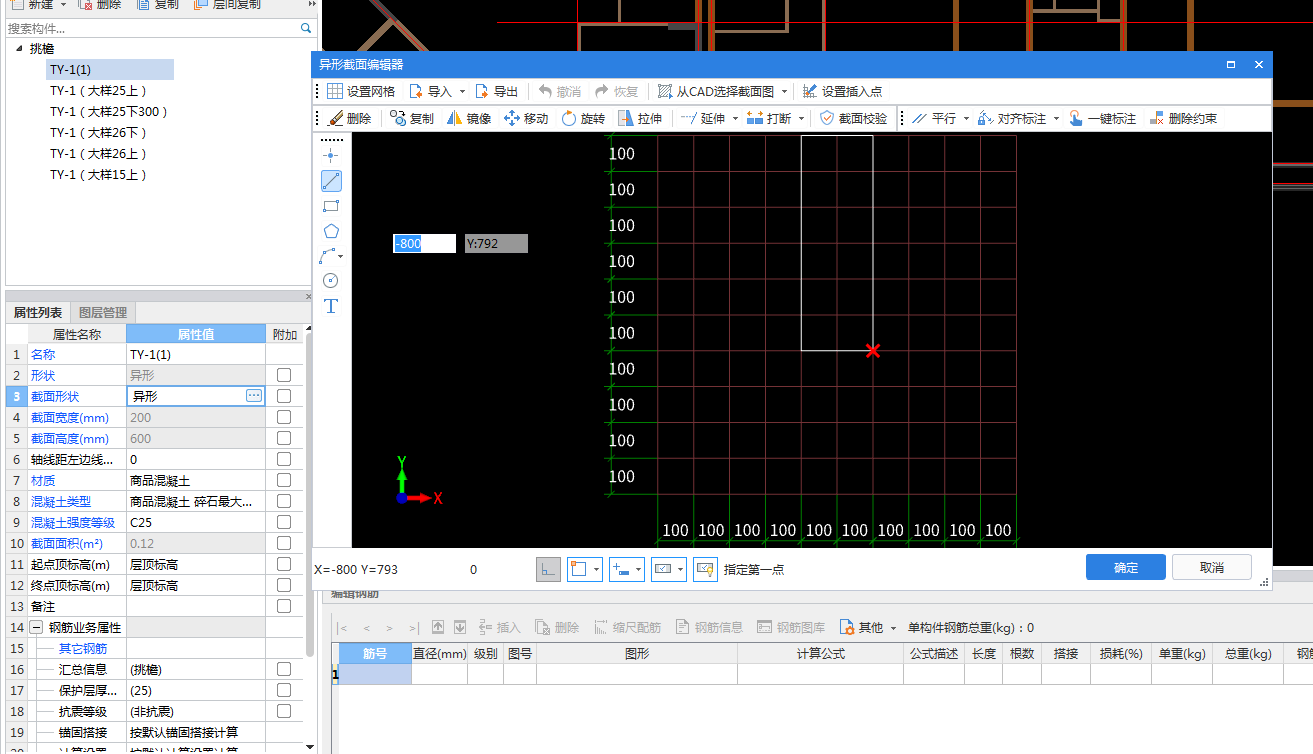Viewport: 1313px width, 754px height.
Task: Choose the polygon drawing tool
Action: pyautogui.click(x=331, y=231)
